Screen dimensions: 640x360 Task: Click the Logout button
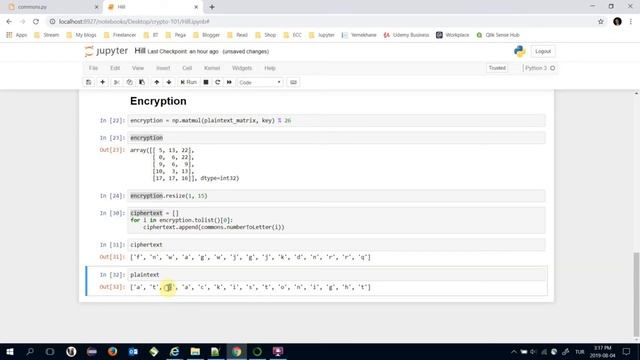(543, 51)
